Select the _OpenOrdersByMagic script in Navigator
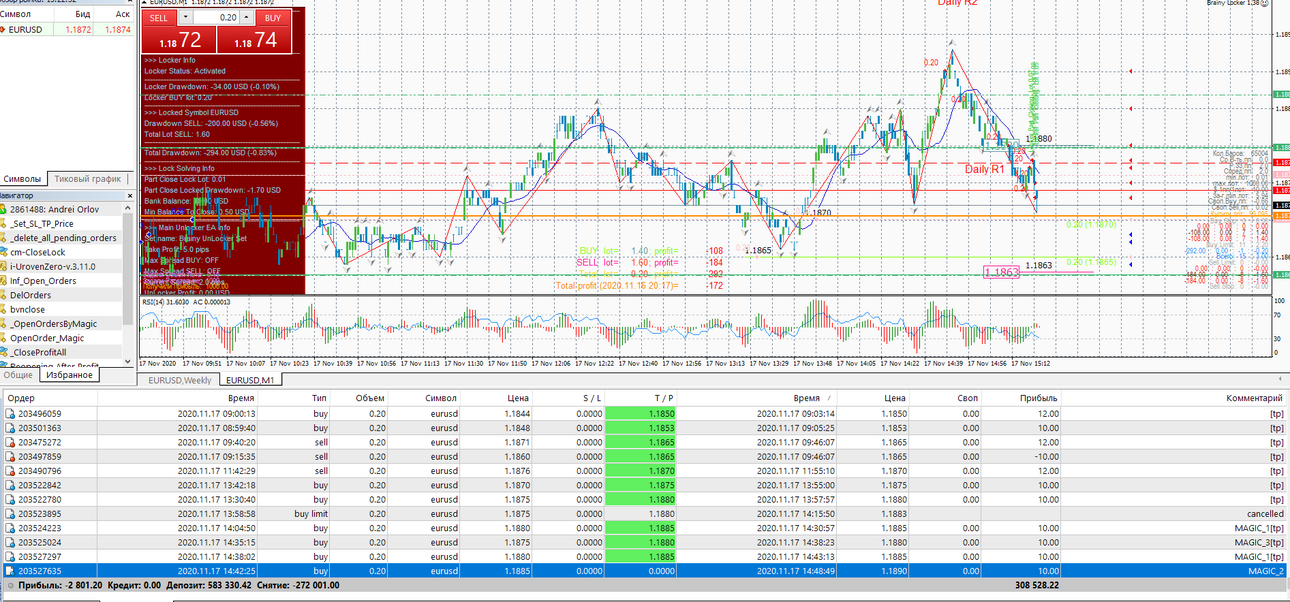This screenshot has width=1290, height=602. tap(56, 324)
